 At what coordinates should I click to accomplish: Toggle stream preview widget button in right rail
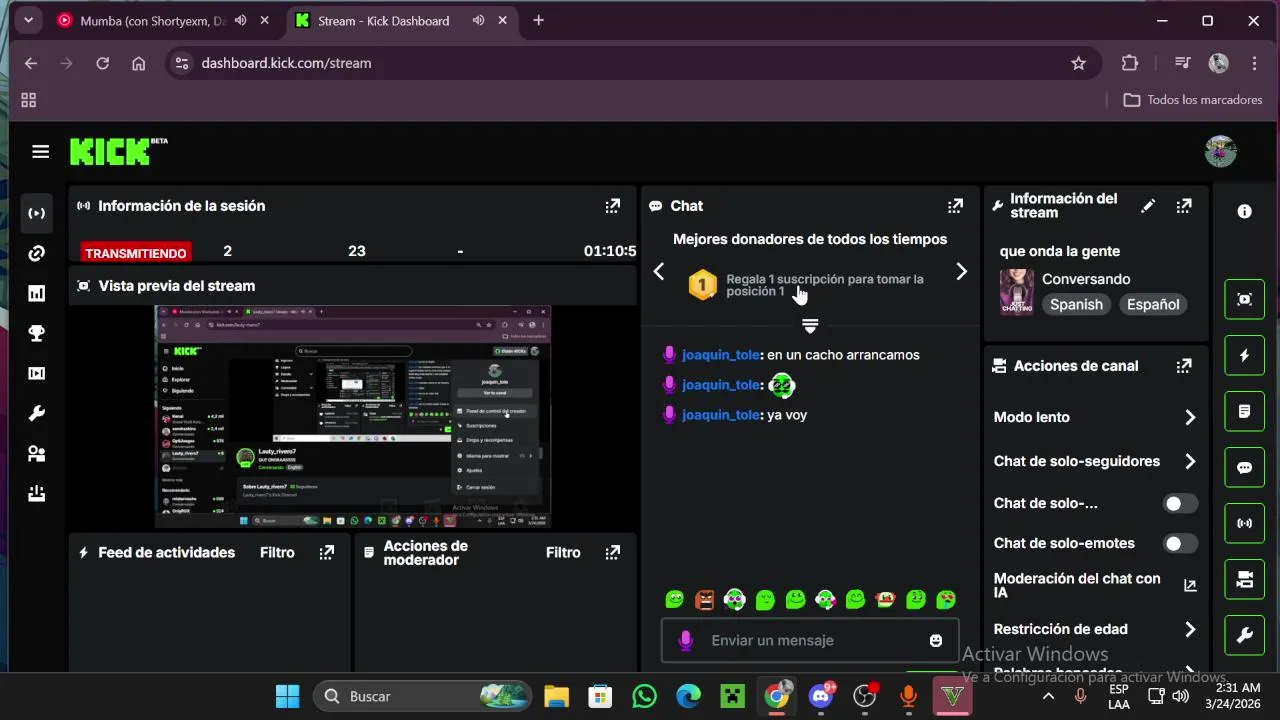[1244, 299]
